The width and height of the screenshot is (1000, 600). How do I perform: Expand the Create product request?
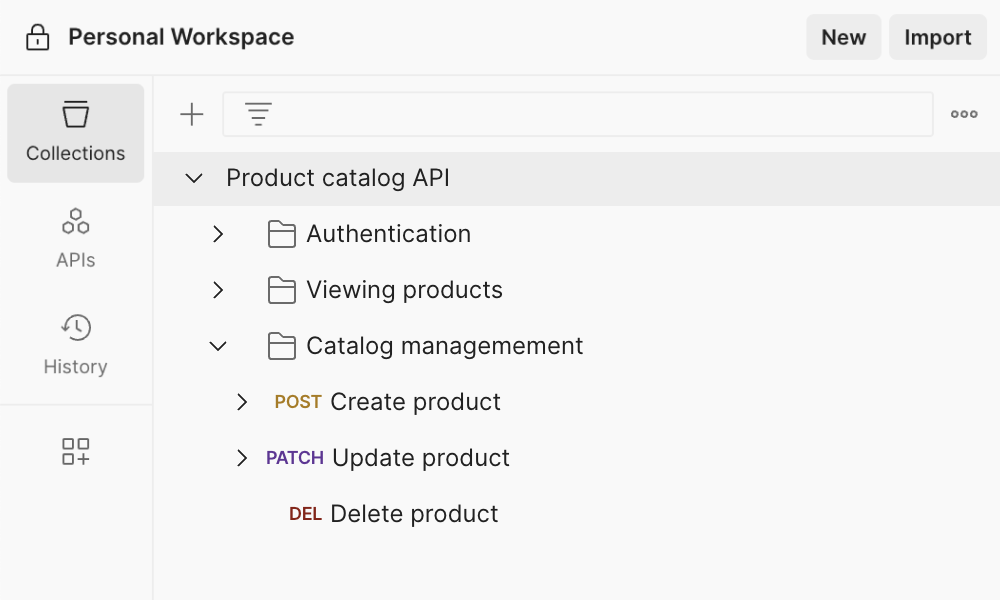[241, 401]
